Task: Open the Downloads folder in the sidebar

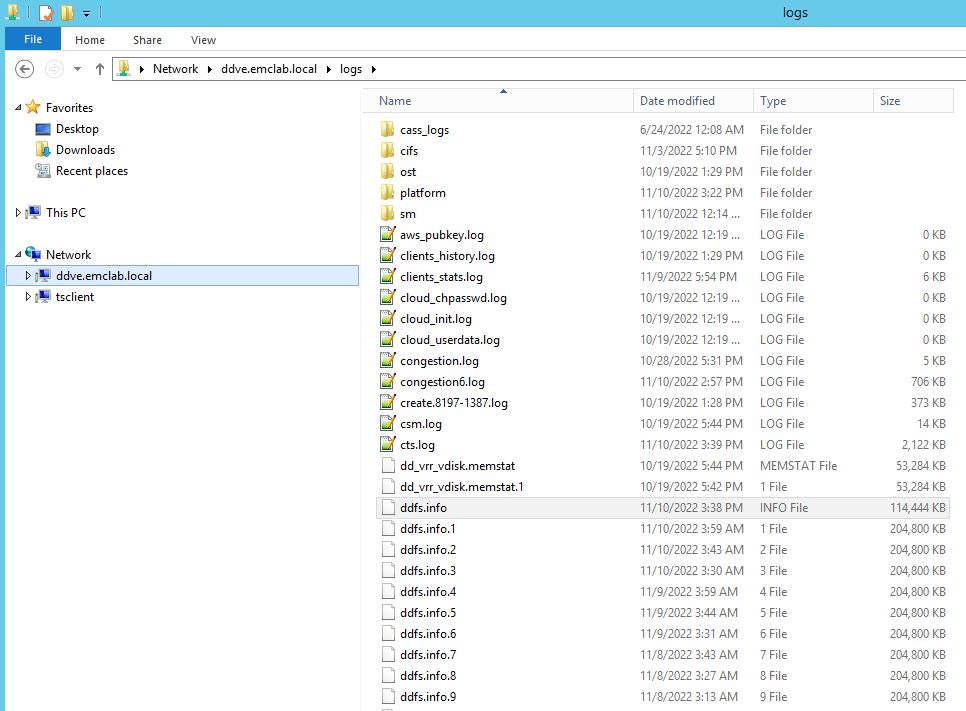Action: click(83, 149)
